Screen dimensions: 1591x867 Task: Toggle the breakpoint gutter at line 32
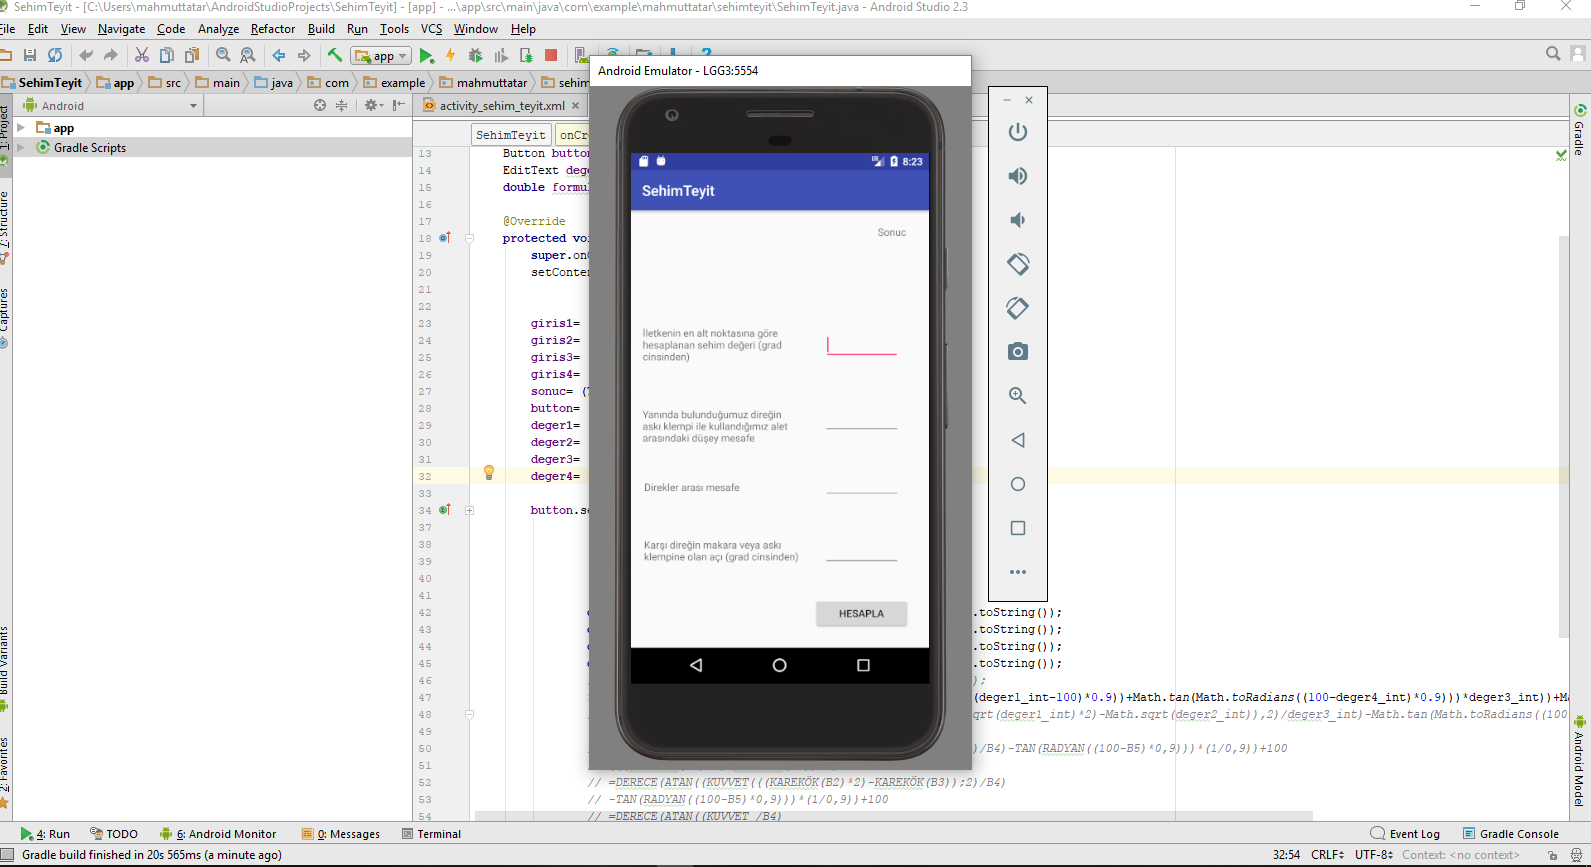click(x=445, y=477)
